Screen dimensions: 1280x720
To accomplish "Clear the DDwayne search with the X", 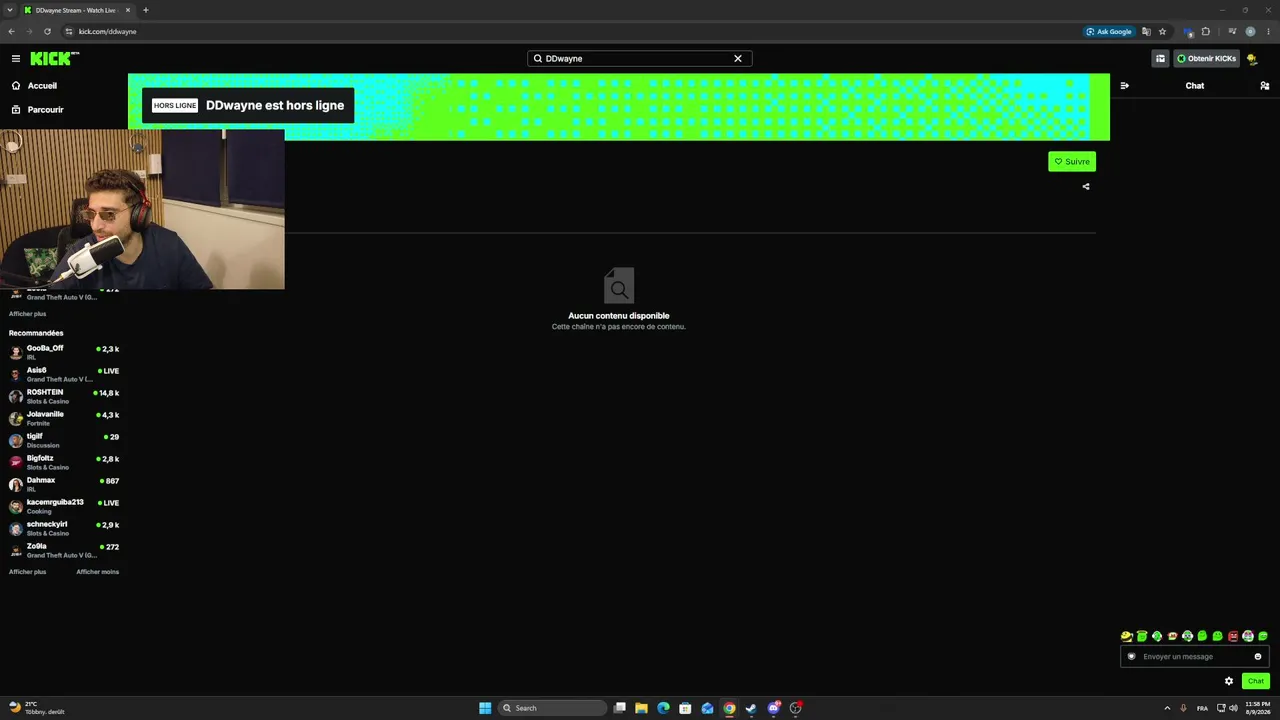I will click(738, 59).
